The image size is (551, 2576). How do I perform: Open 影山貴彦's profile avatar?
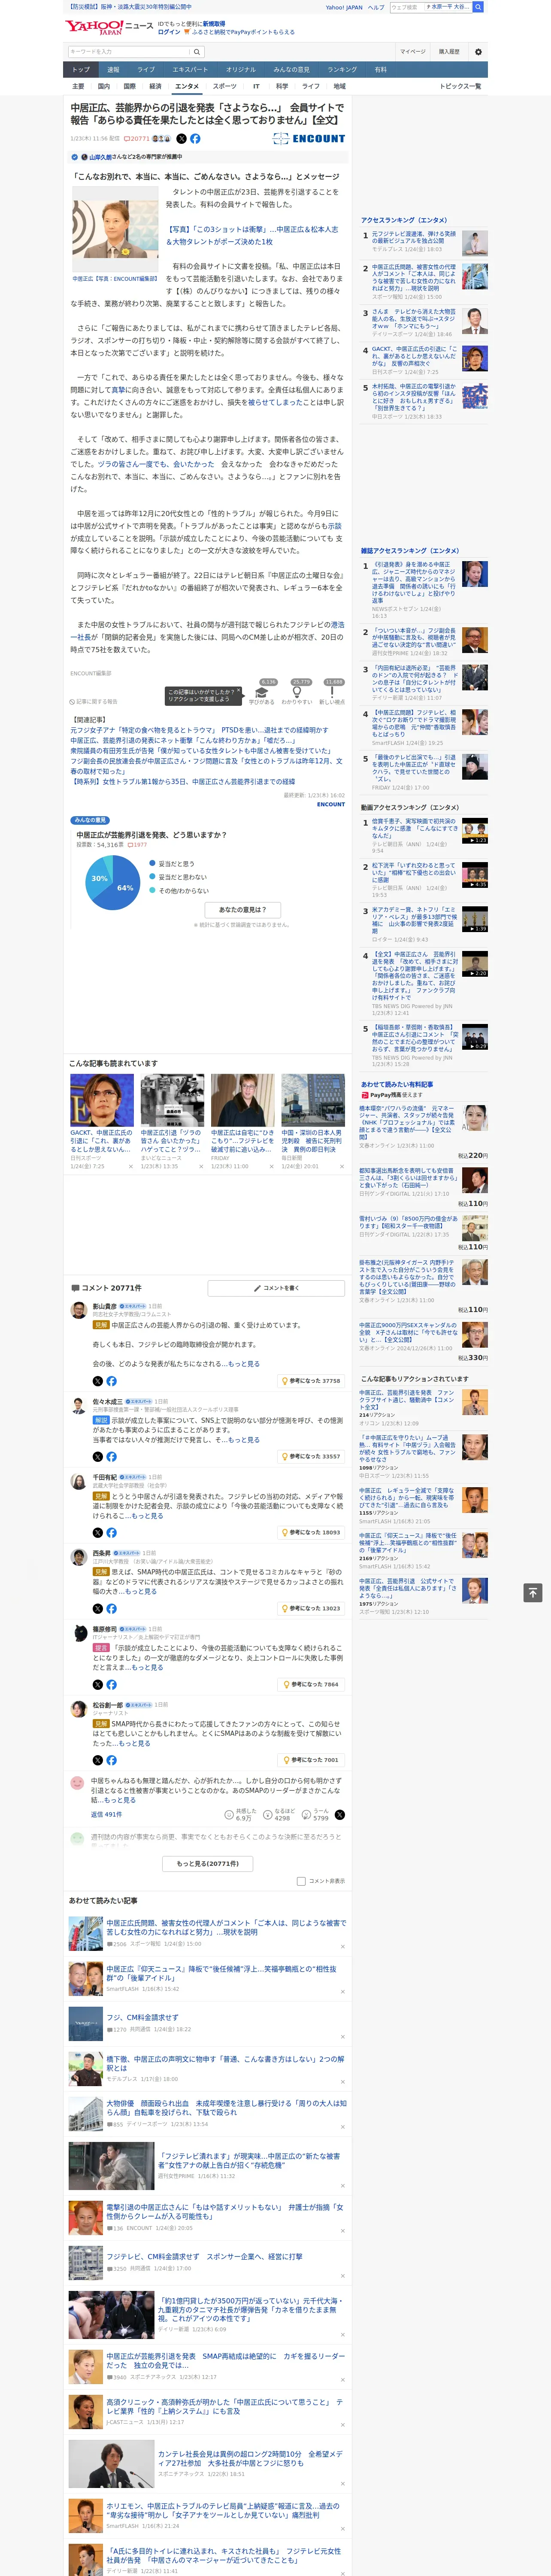[x=78, y=1310]
